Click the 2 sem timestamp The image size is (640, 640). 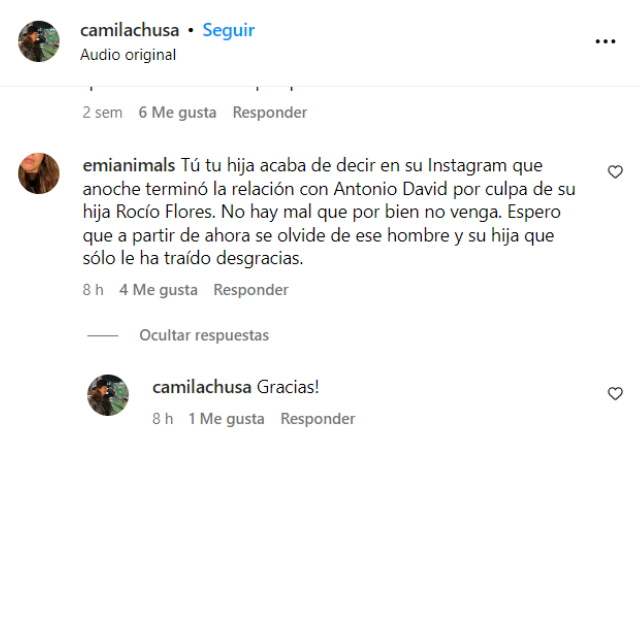102,112
